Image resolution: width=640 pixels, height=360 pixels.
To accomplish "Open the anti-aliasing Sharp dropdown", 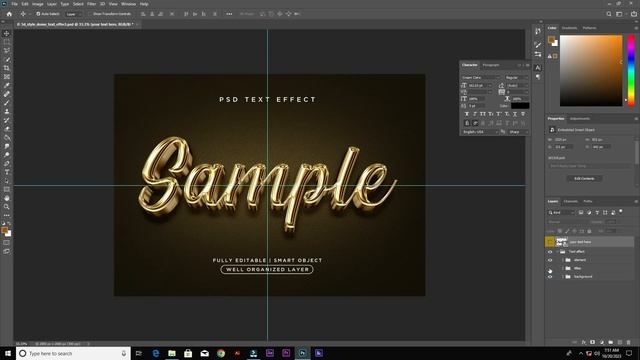I will pyautogui.click(x=518, y=132).
